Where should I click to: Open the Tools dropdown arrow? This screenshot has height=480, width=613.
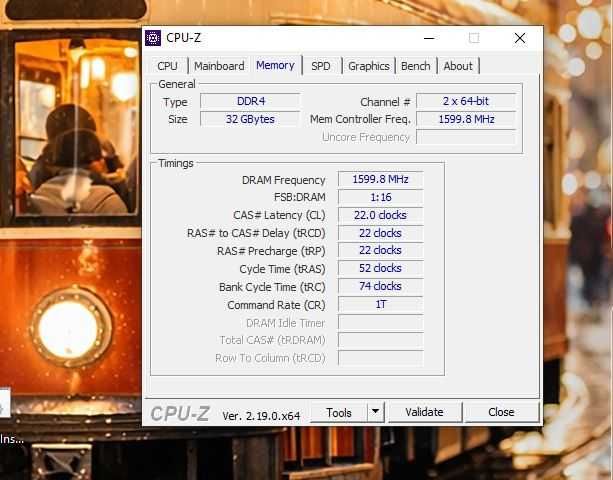coord(376,412)
